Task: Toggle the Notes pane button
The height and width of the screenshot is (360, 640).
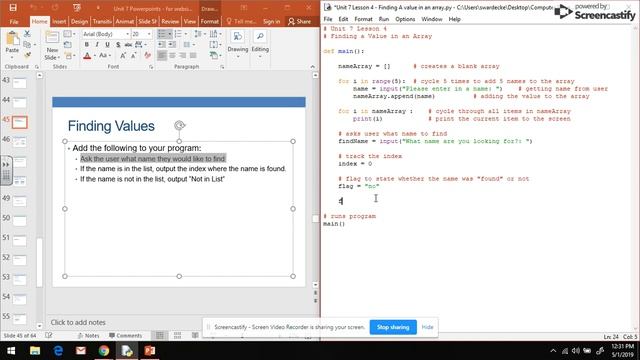Action: [x=89, y=336]
